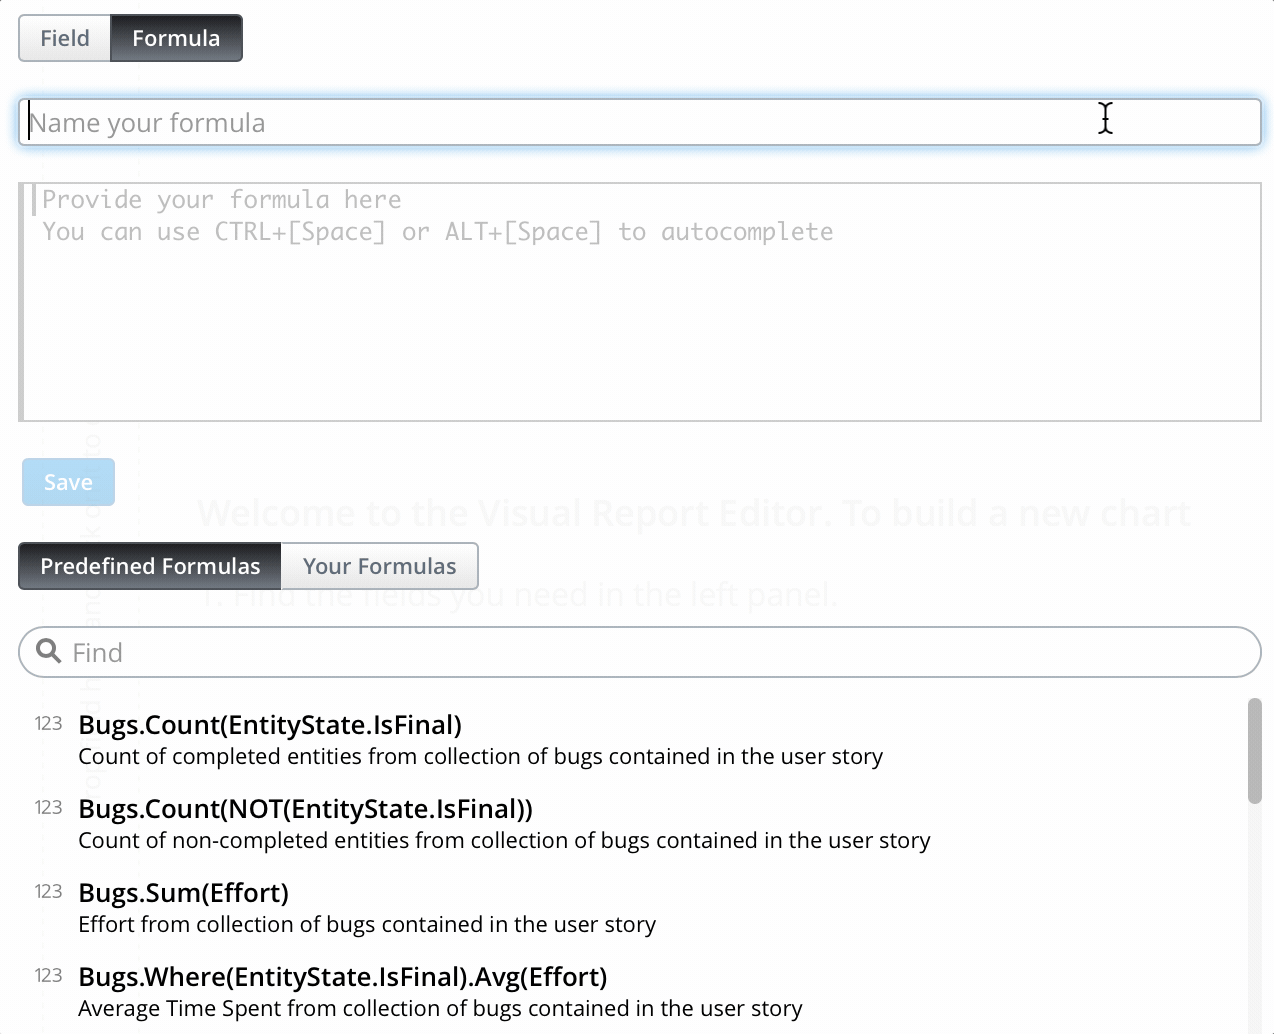Viewport: 1274px width, 1034px height.
Task: Select the Bugs.Count(EntityState.IsFinal) formula entry
Action: (271, 724)
